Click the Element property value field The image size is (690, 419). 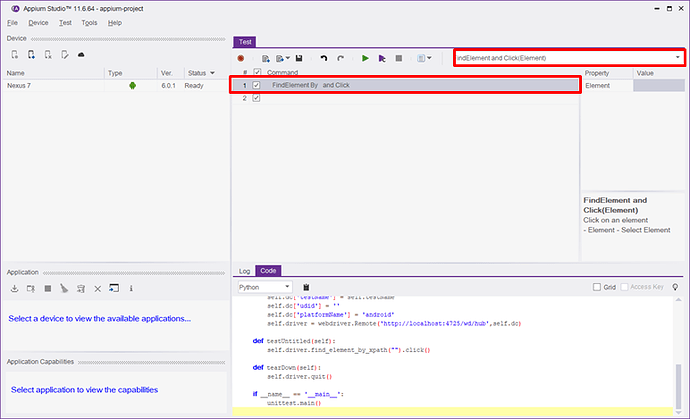[659, 86]
